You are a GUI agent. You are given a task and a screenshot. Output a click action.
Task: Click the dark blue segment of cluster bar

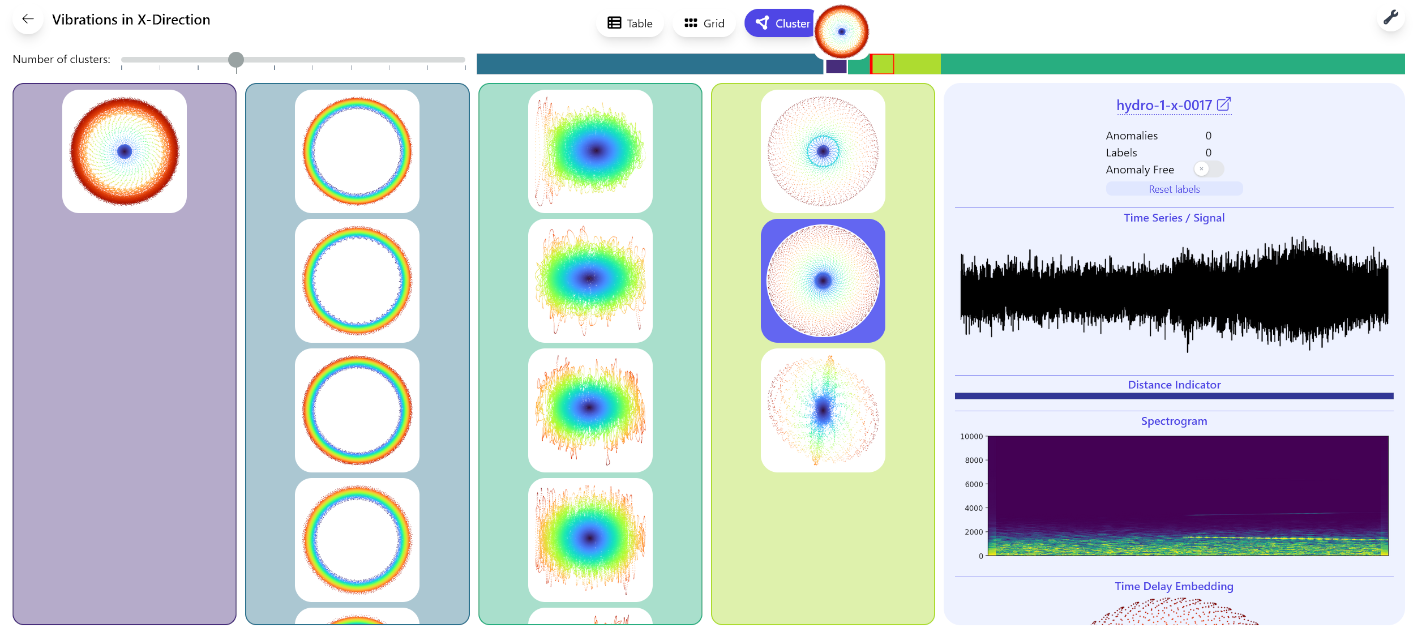tap(649, 64)
